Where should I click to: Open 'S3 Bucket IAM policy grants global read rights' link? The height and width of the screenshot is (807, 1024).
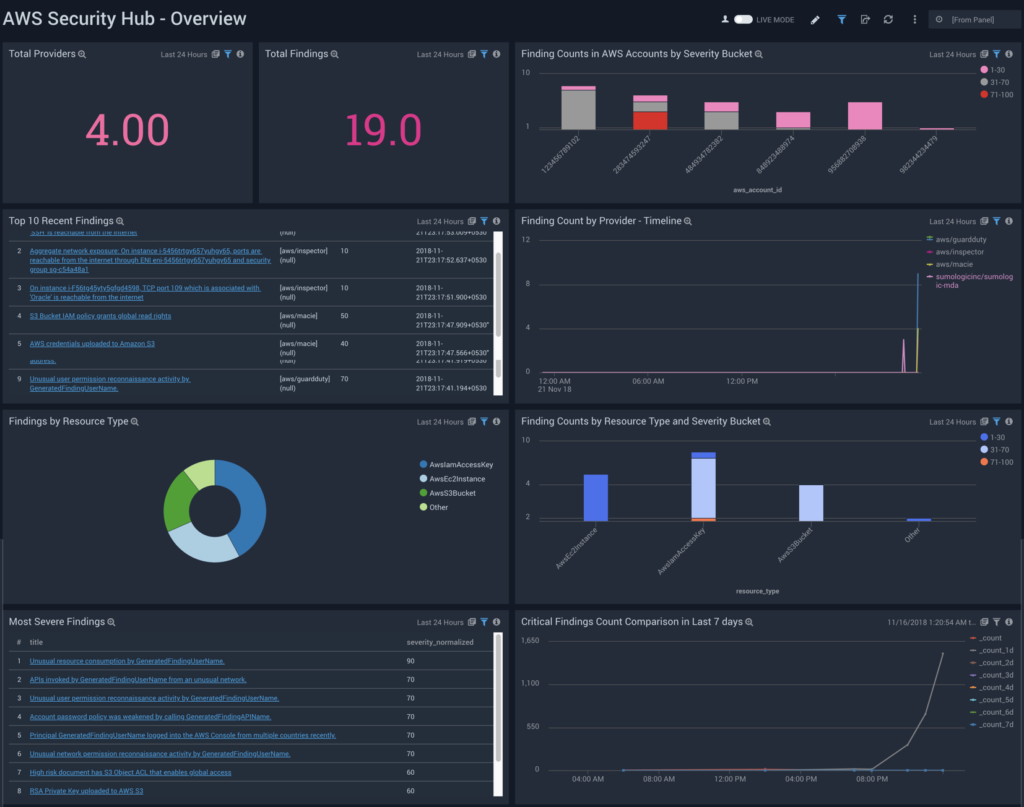click(100, 316)
